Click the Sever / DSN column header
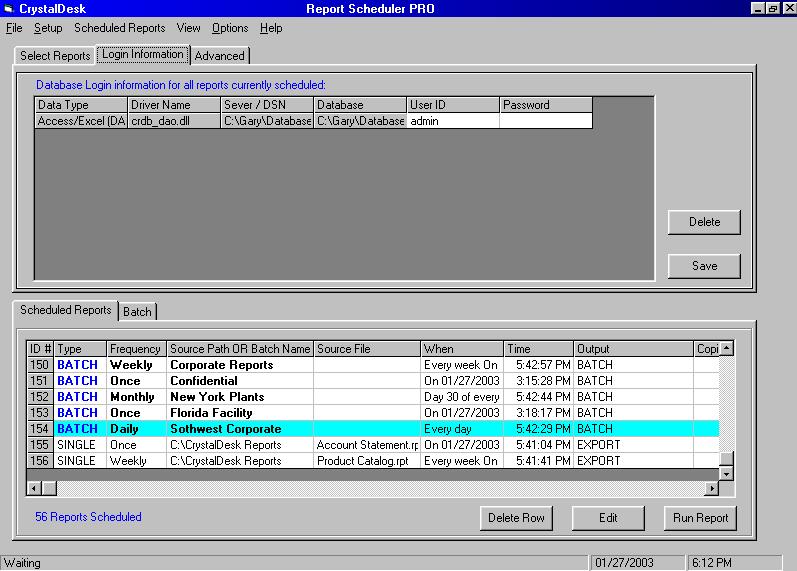The image size is (797, 571). (267, 105)
